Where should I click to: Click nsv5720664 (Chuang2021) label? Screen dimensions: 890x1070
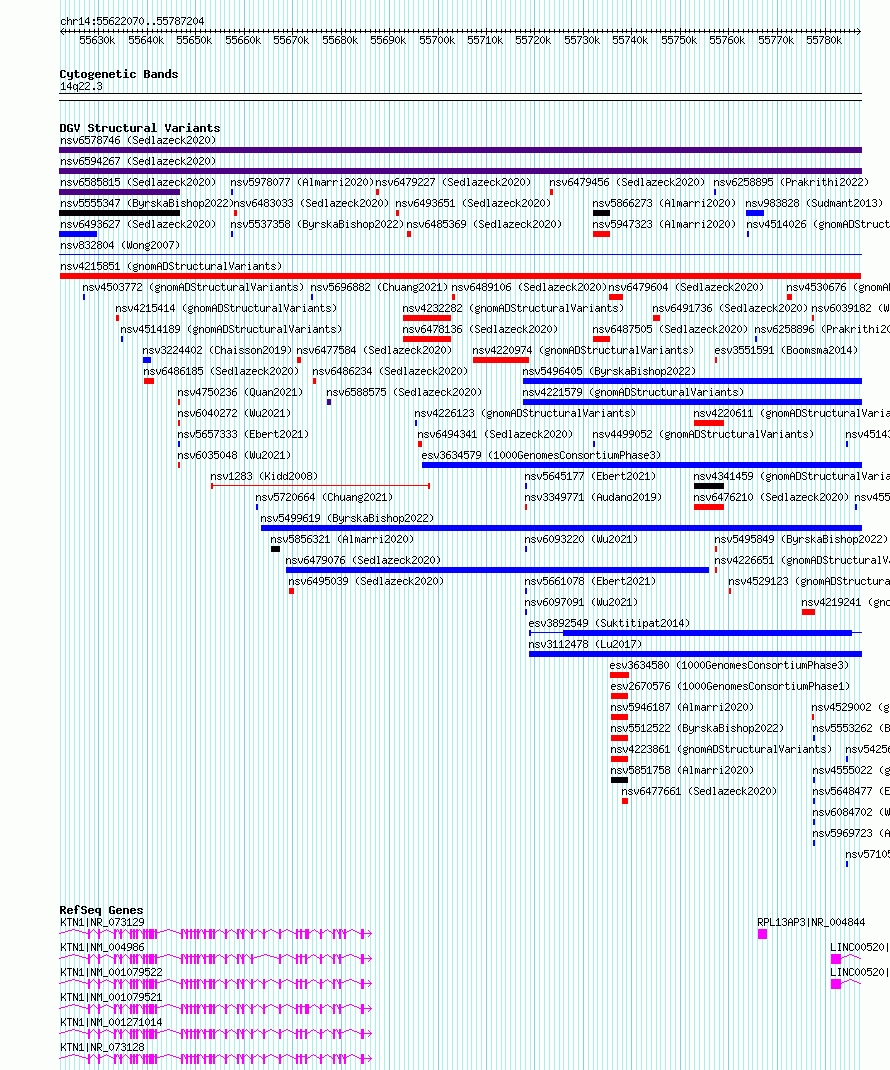pyautogui.click(x=324, y=498)
